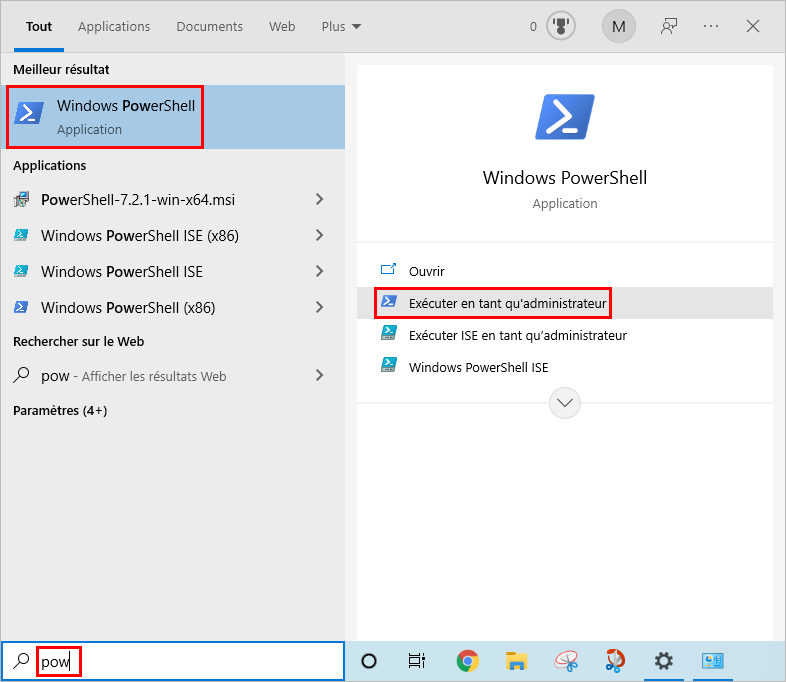Open the Windows PowerShell (x86) result
Image resolution: width=786 pixels, height=682 pixels.
click(x=173, y=307)
